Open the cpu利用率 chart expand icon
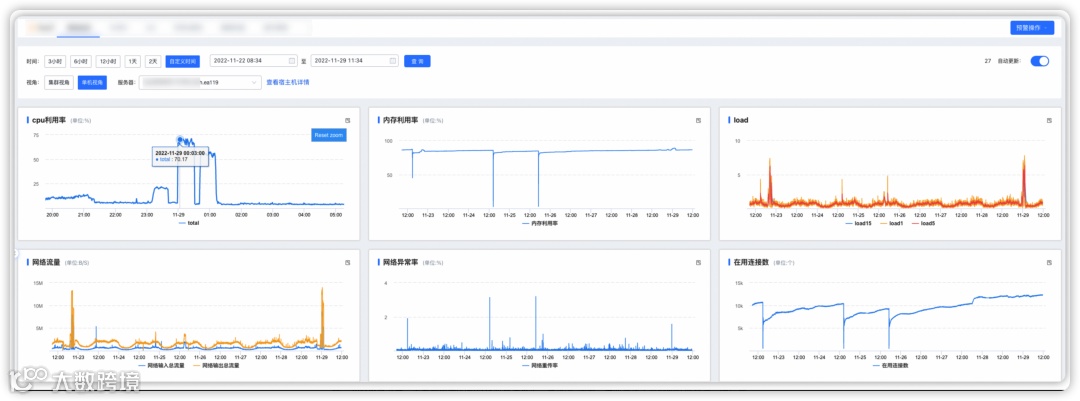Screen dimensions: 1080x401 click(x=348, y=120)
